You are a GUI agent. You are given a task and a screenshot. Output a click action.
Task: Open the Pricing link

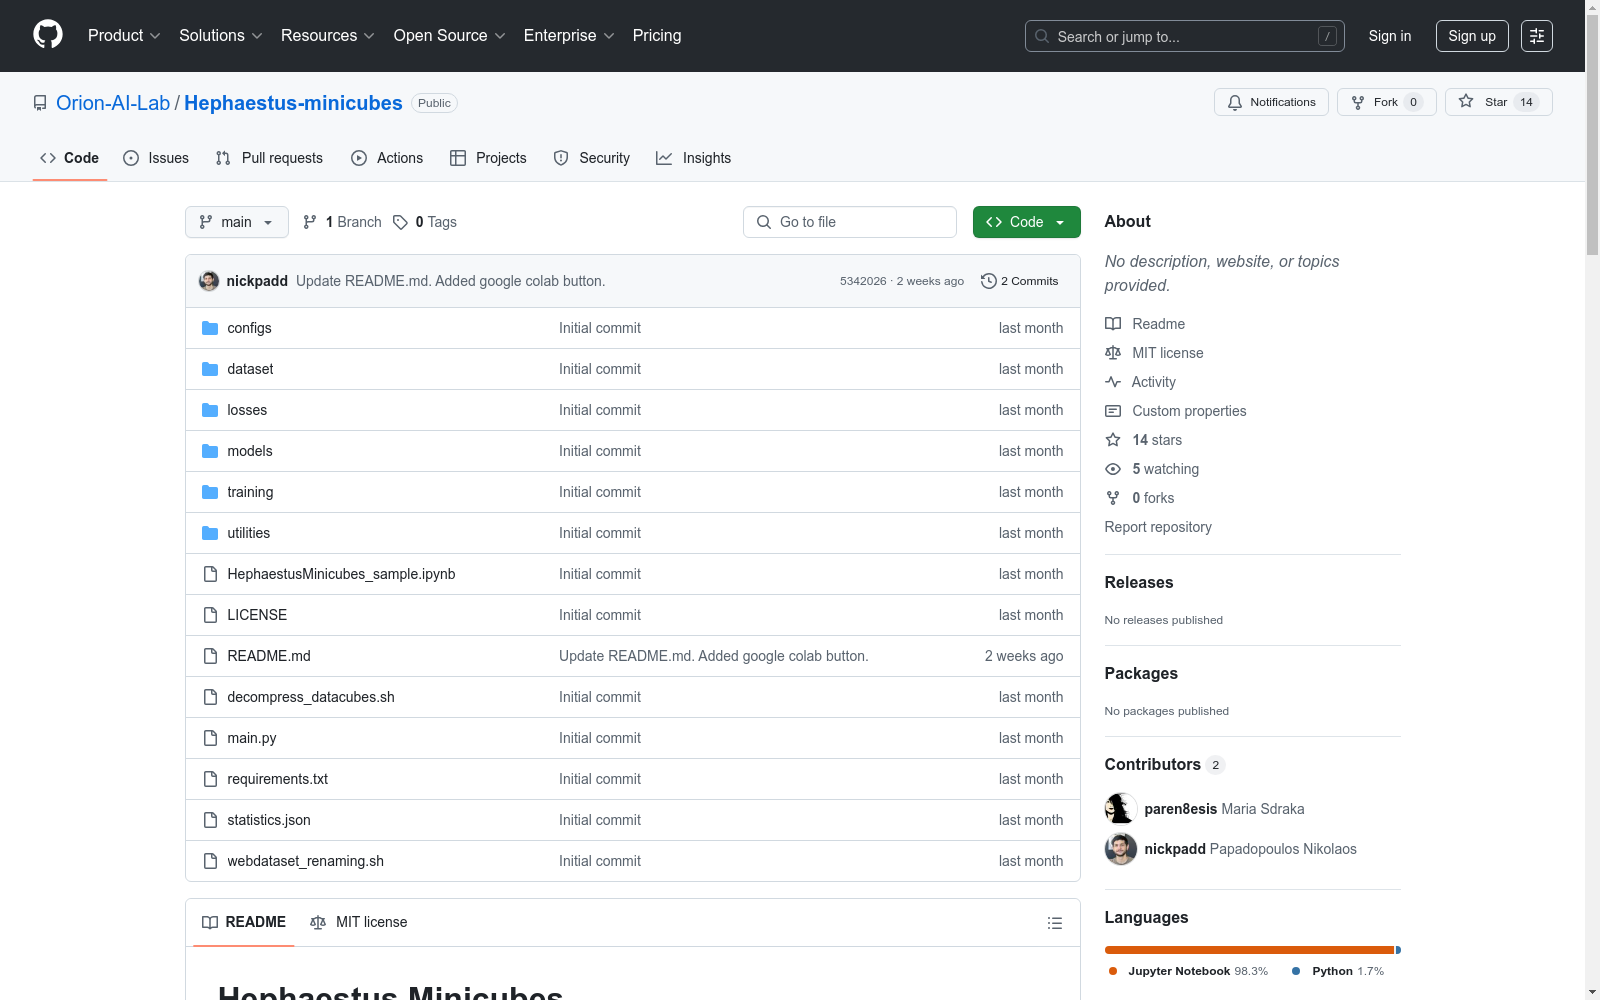[x=657, y=36]
